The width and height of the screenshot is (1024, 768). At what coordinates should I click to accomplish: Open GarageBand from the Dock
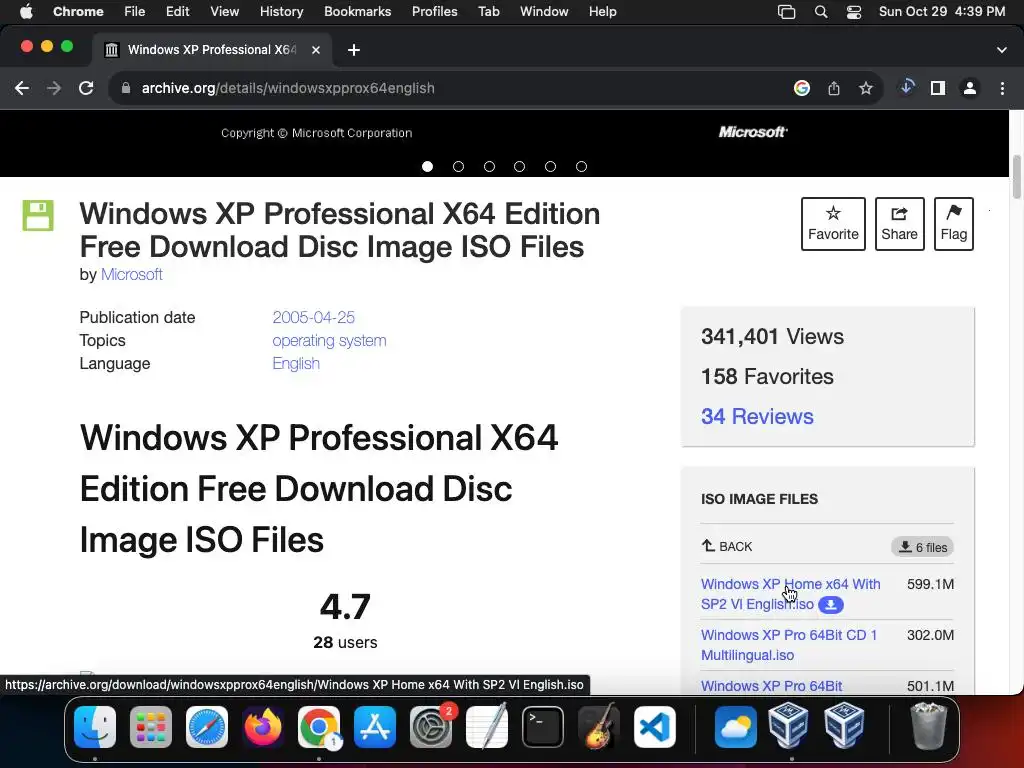pos(599,727)
